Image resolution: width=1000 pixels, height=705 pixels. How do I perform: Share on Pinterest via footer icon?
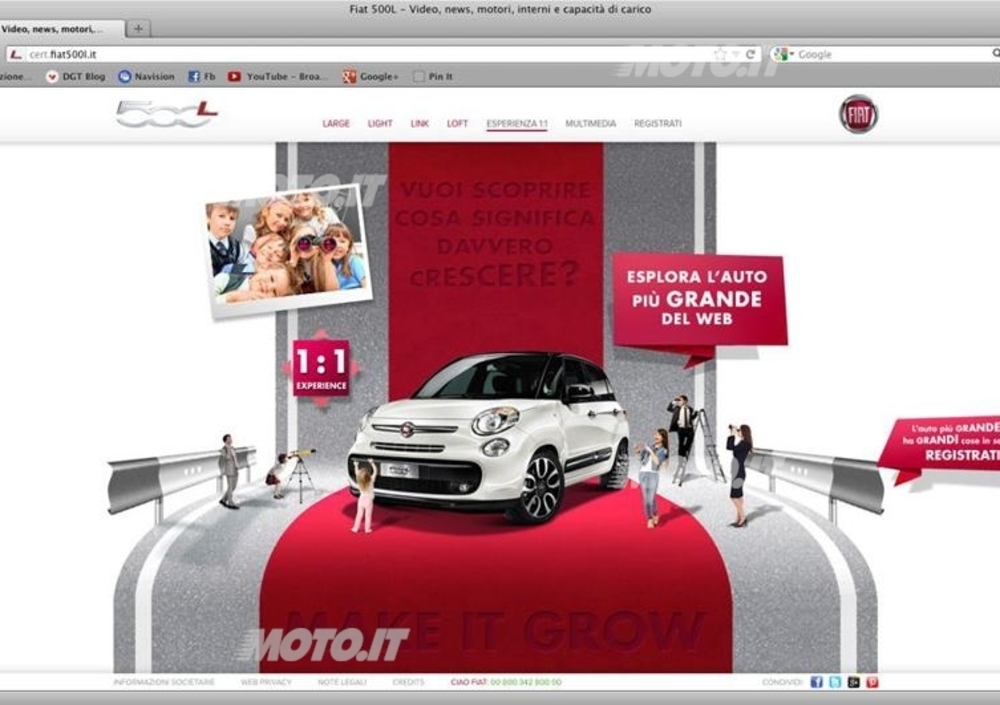pyautogui.click(x=871, y=682)
